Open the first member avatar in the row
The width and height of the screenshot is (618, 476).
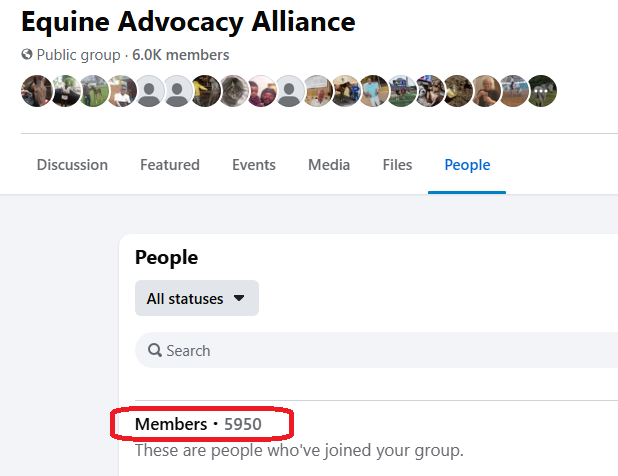click(35, 91)
